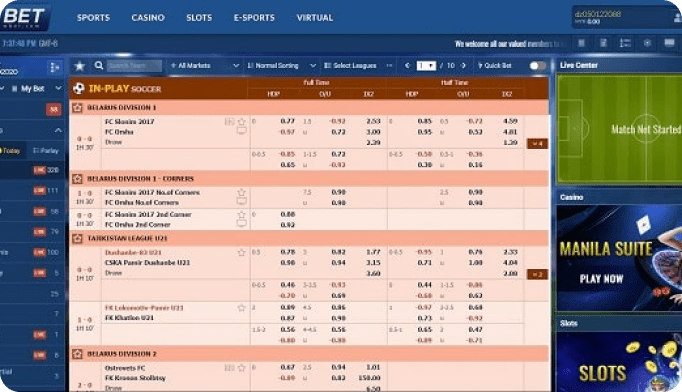Open the Manila Suite casino banner
The height and width of the screenshot is (392, 682).
(x=619, y=258)
